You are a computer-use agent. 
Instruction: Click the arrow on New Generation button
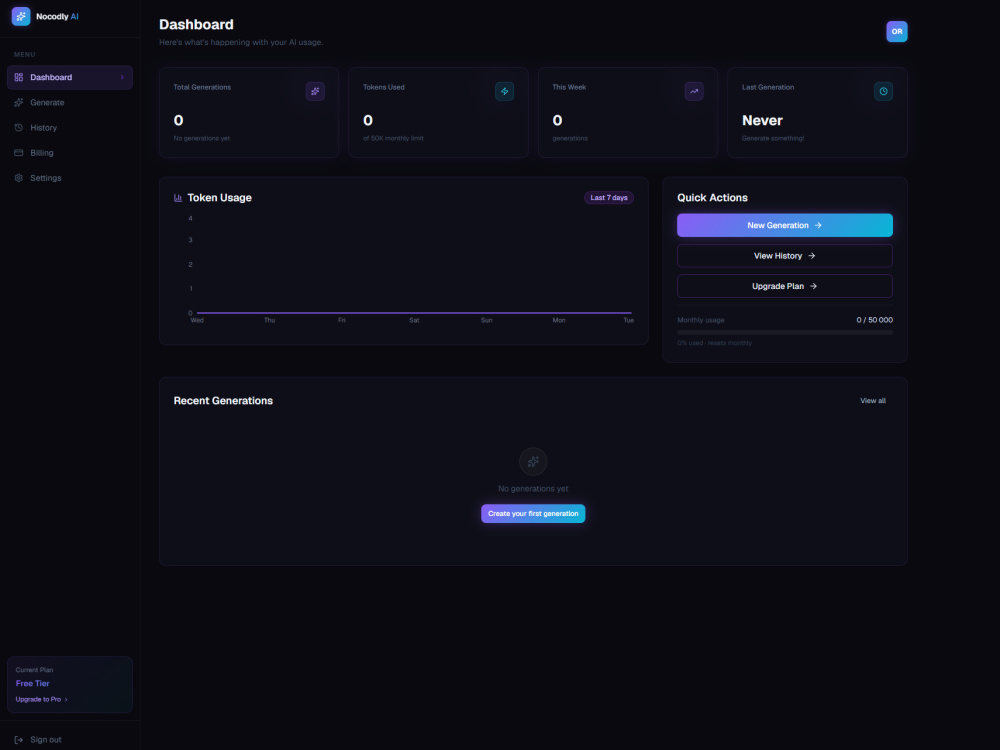pos(818,225)
